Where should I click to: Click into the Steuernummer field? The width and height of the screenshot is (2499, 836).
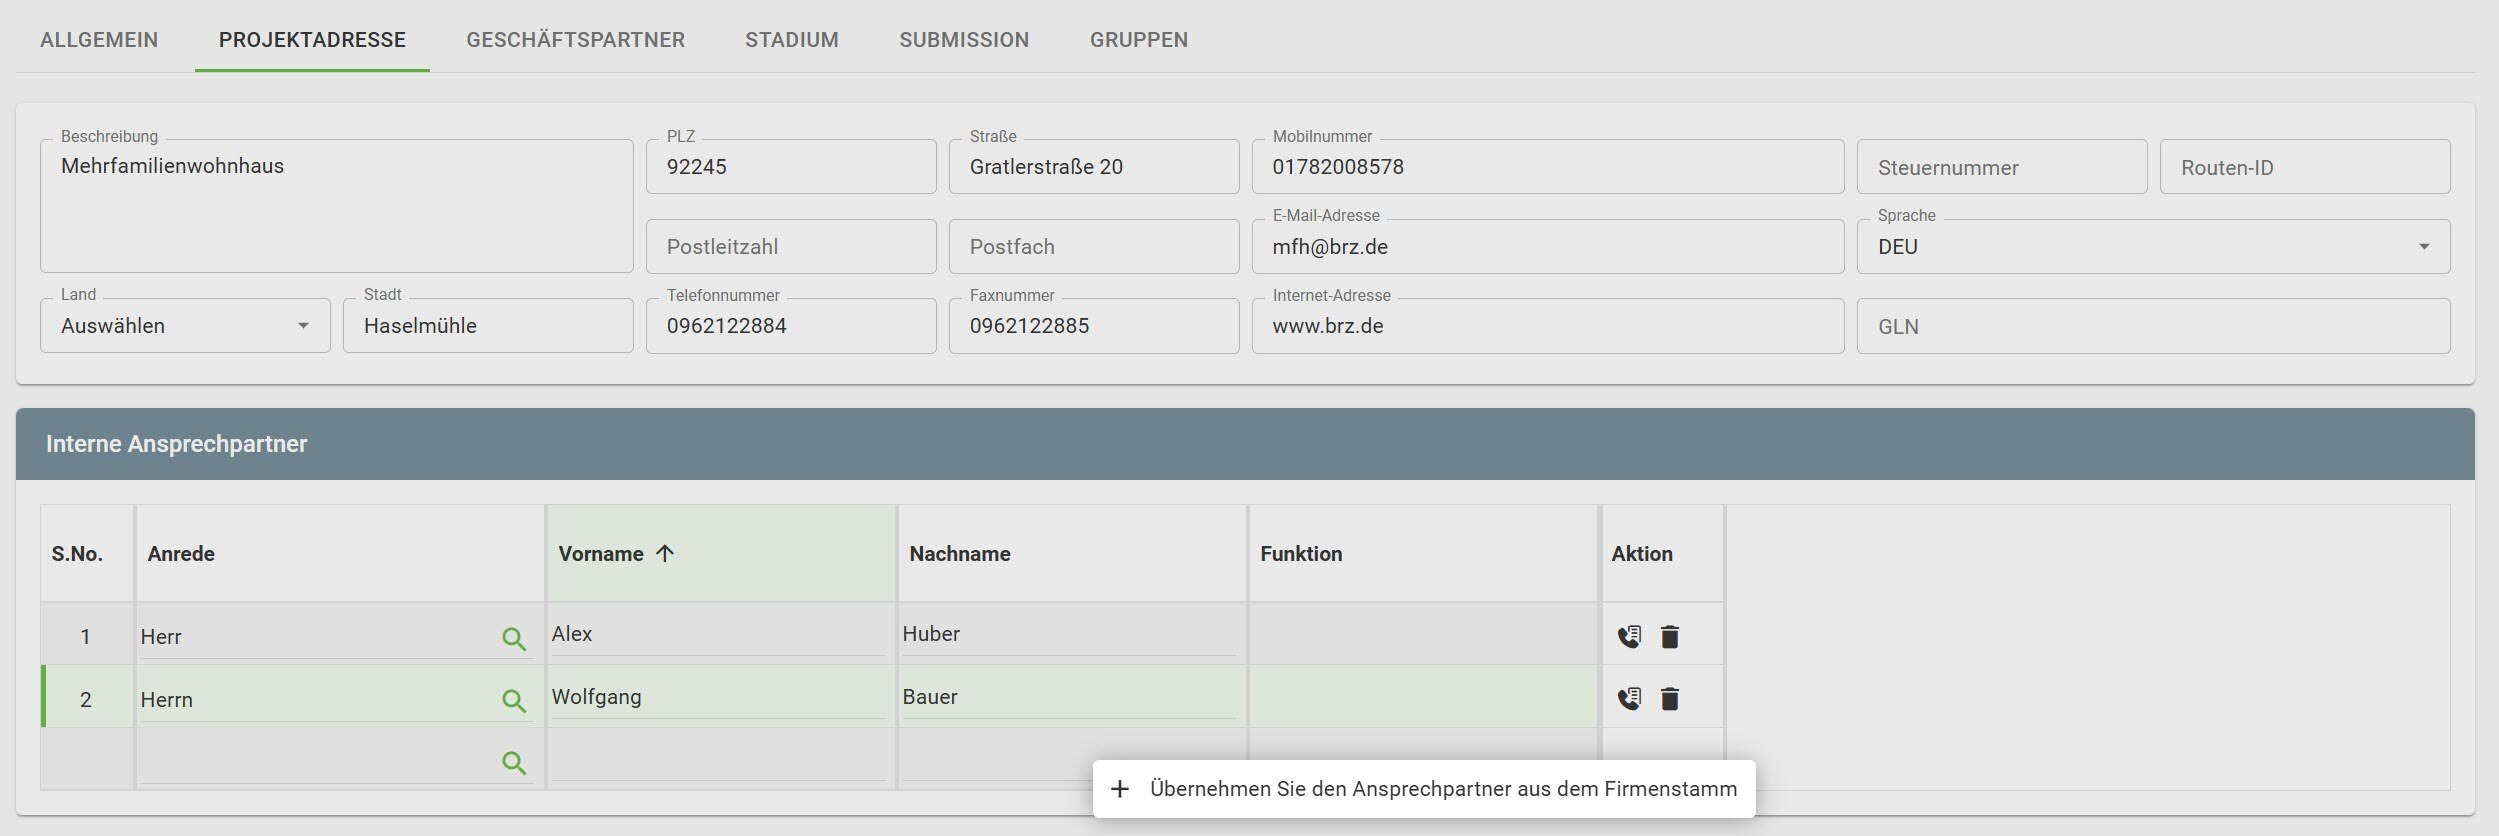pos(2000,167)
